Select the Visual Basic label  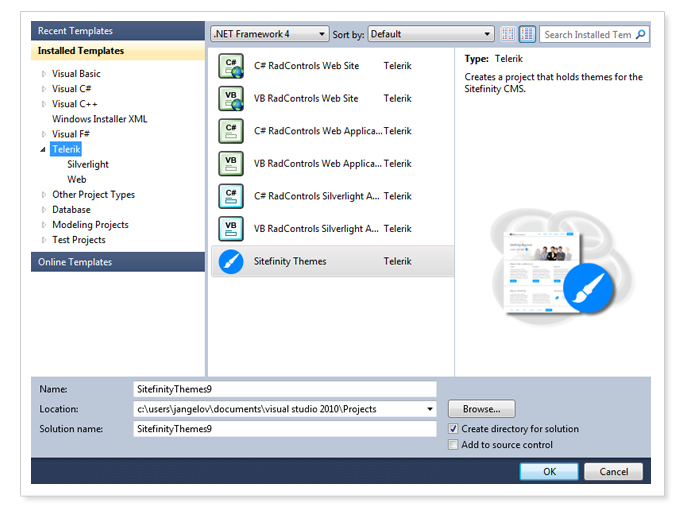tap(76, 74)
